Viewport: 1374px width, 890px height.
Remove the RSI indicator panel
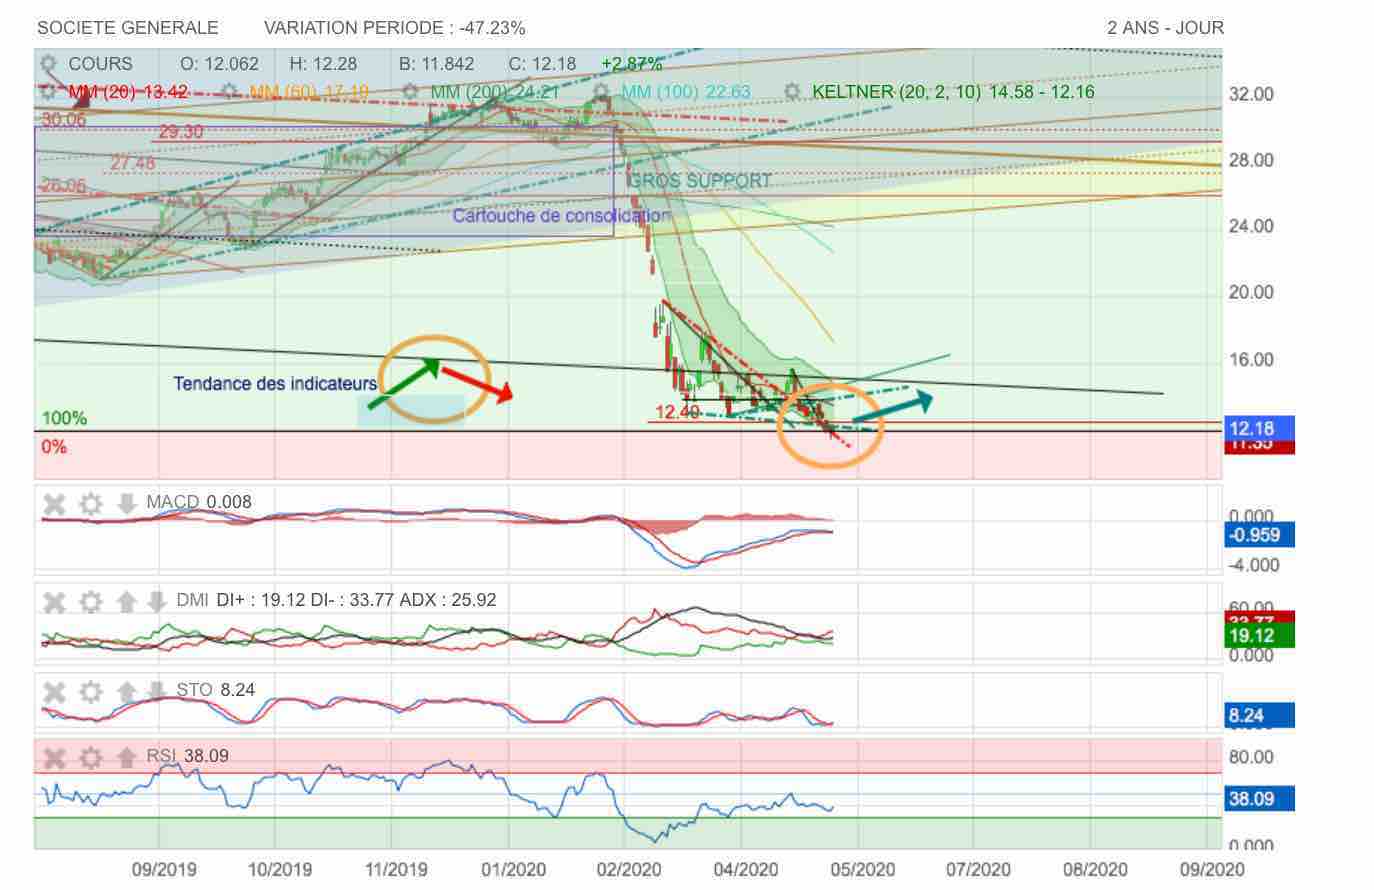[54, 757]
